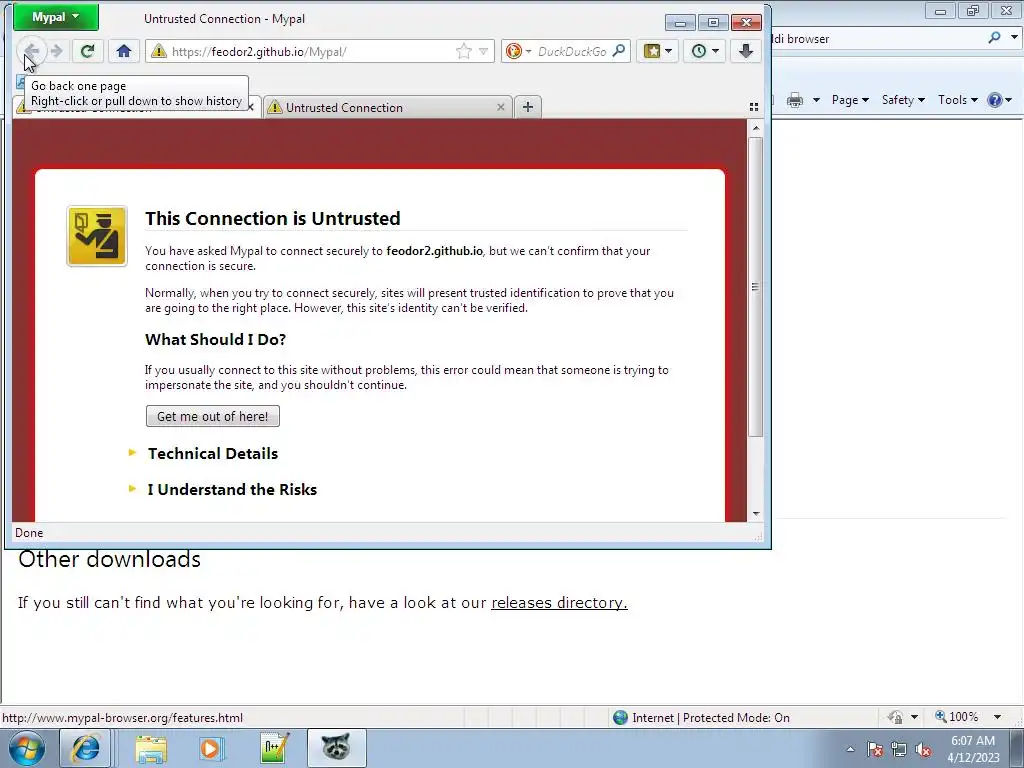
Task: Click the Action Center flag tray icon
Action: click(x=875, y=750)
